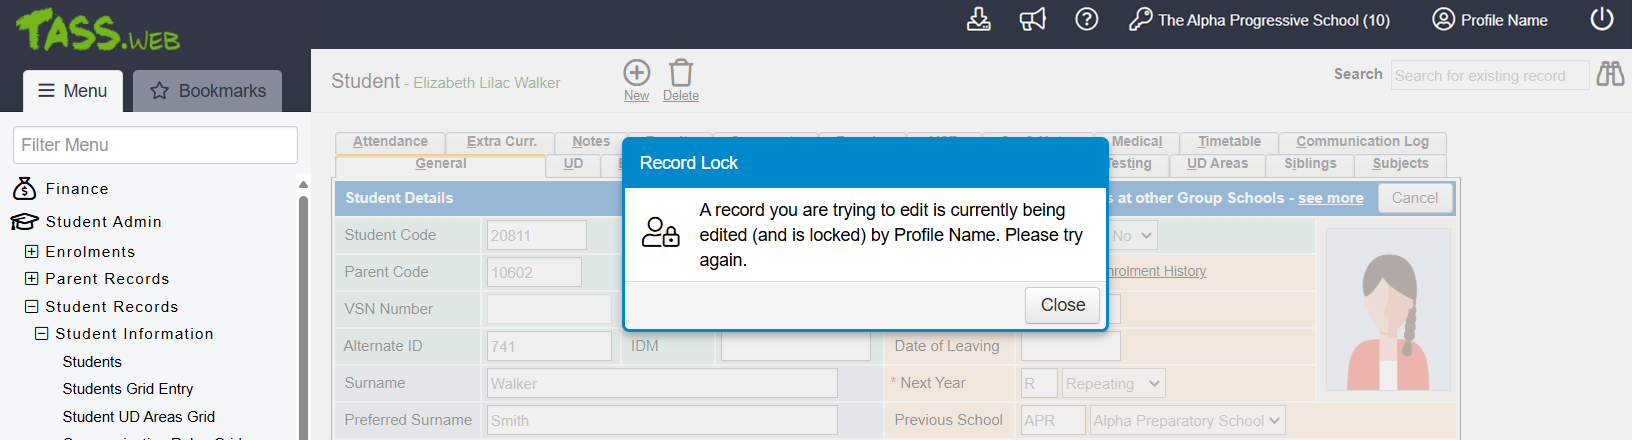Click the binoculars search icon

click(x=1610, y=74)
